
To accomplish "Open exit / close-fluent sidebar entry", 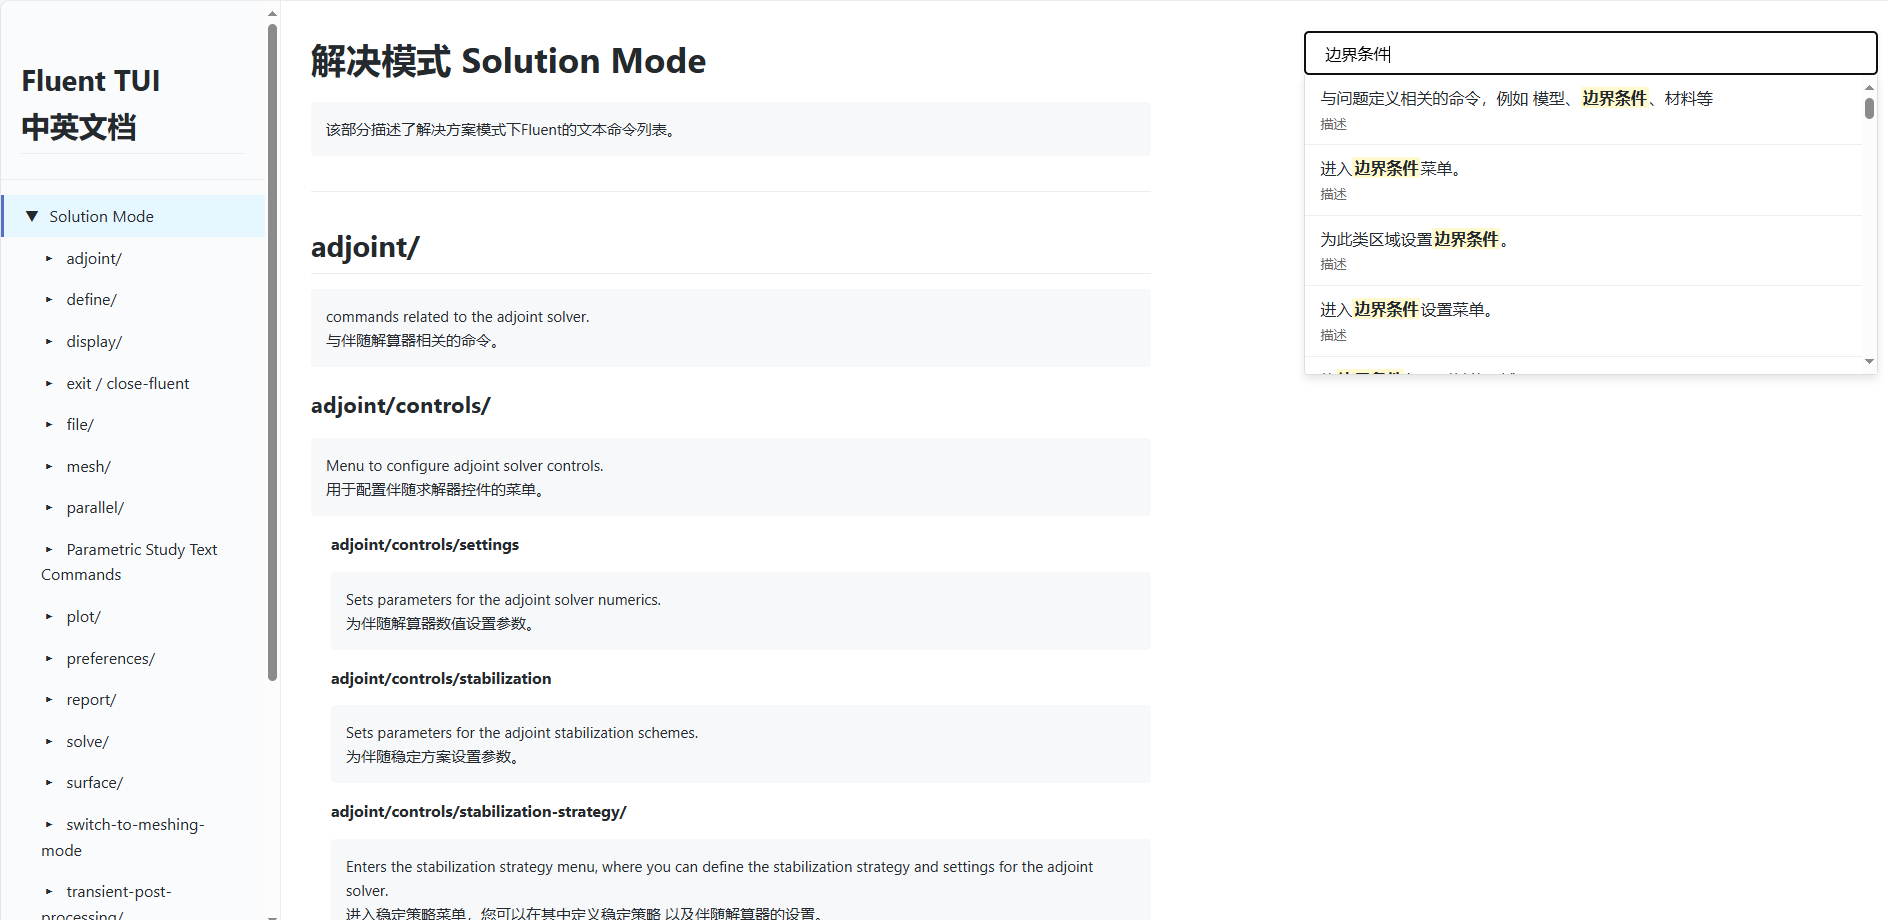I will coord(128,383).
